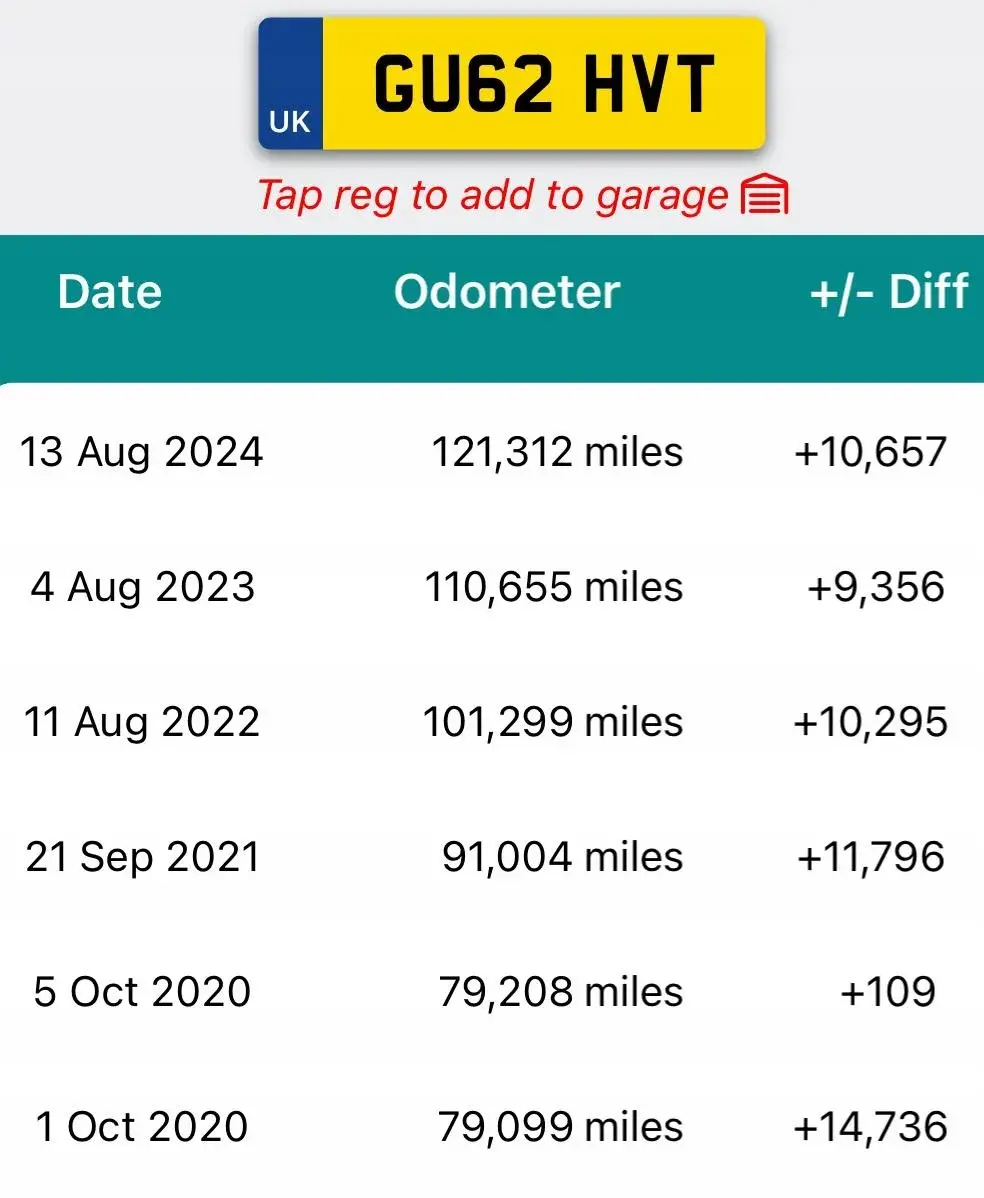This screenshot has height=1198, width=984.
Task: Open the 4 Aug 2023 record
Action: [492, 587]
